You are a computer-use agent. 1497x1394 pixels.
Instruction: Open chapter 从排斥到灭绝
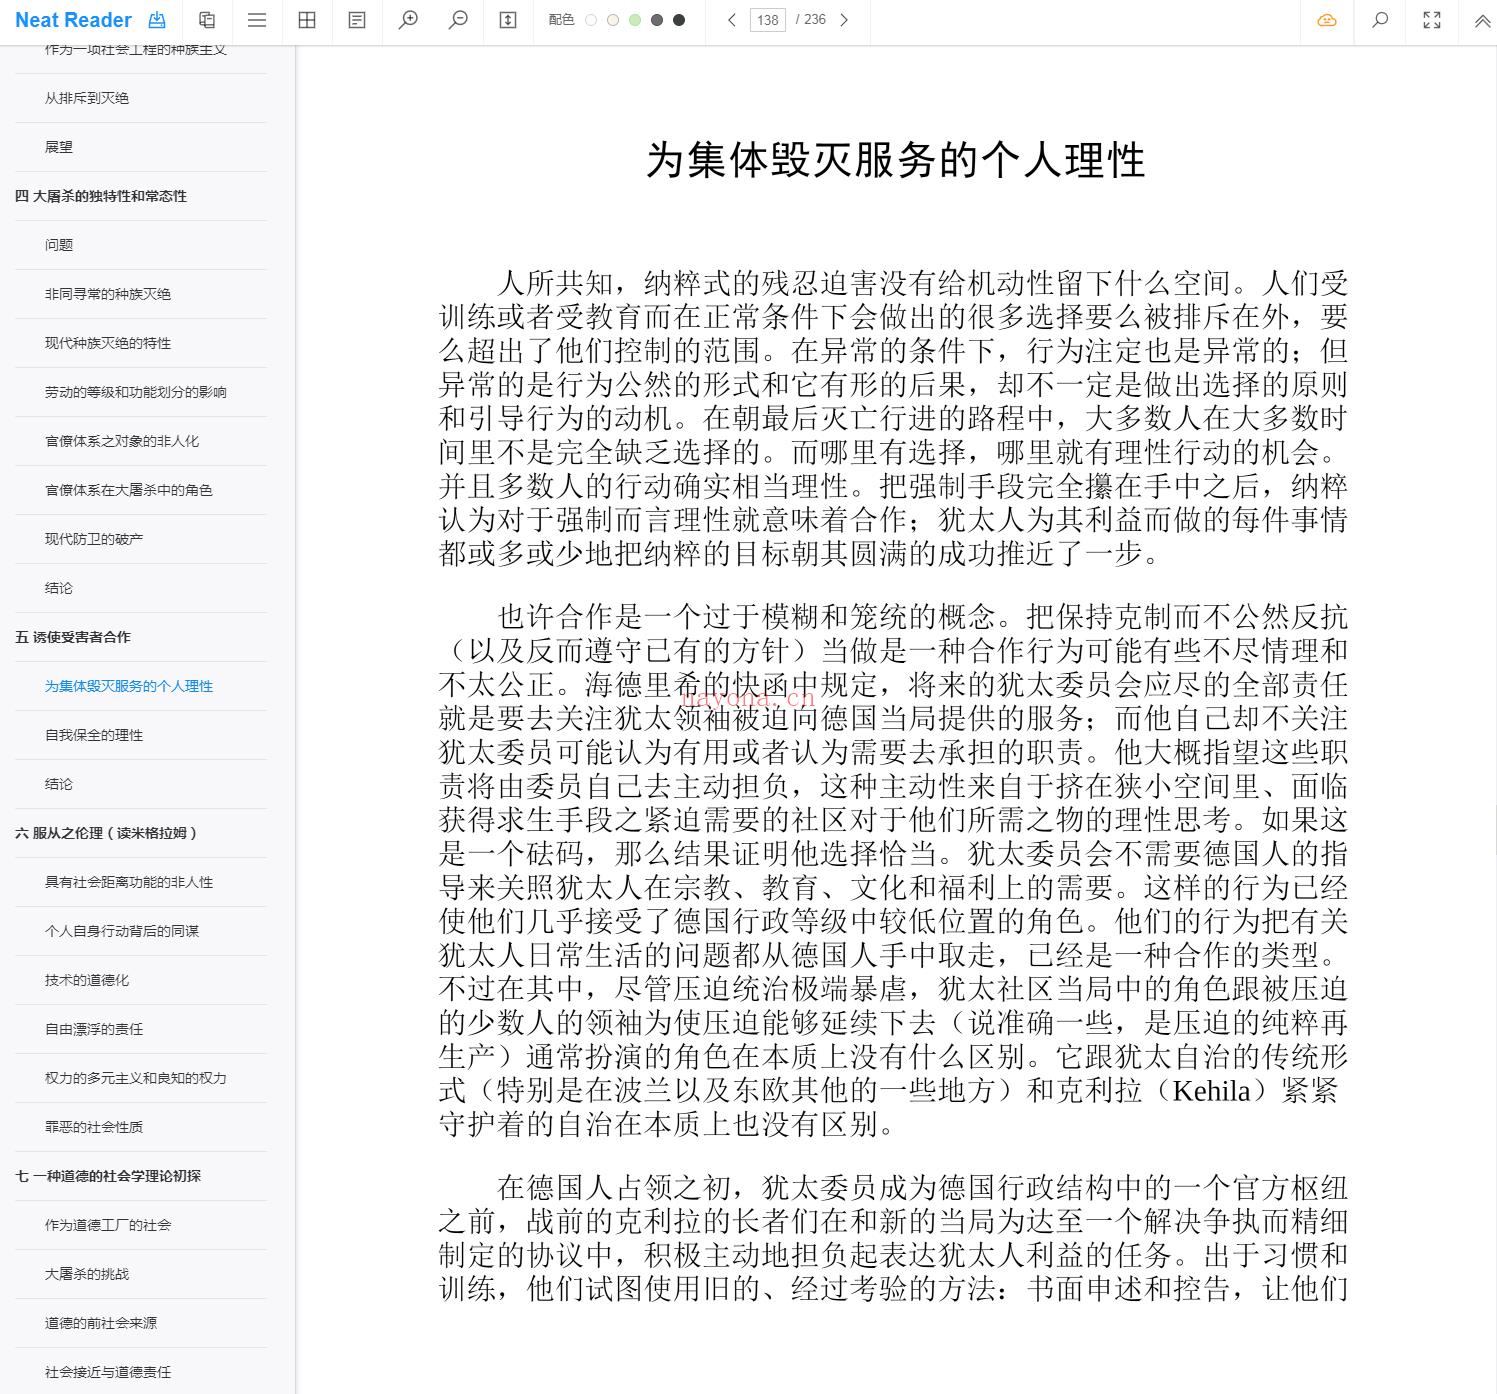(87, 98)
